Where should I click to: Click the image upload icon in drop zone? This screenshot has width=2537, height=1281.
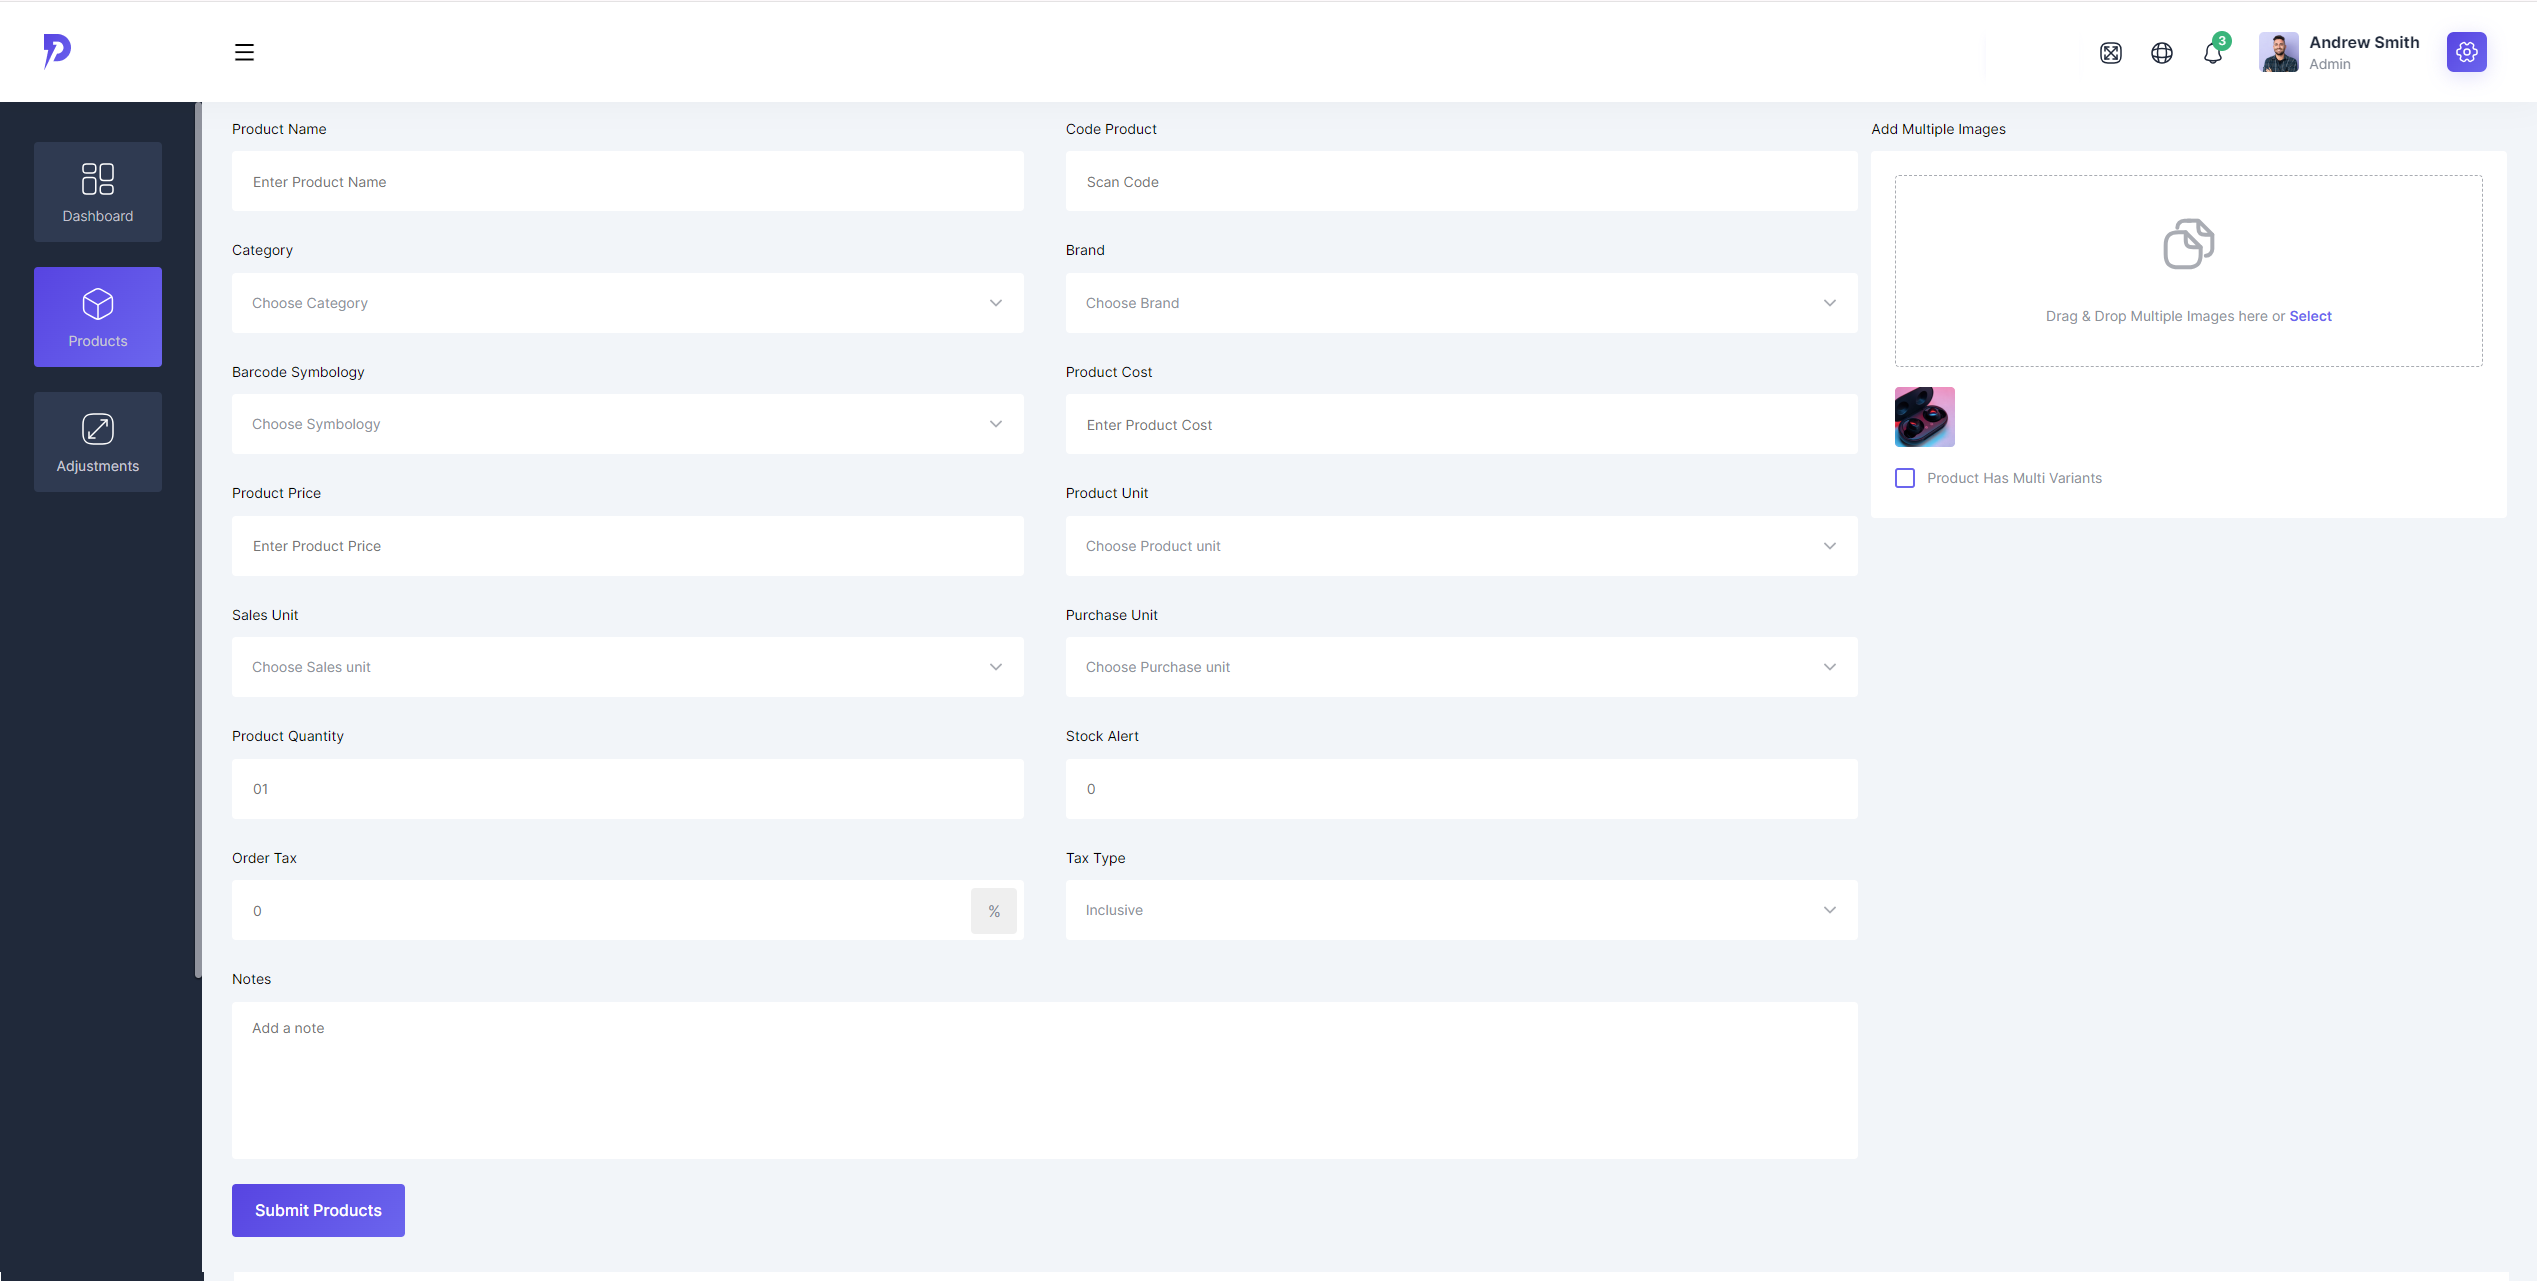click(2188, 244)
